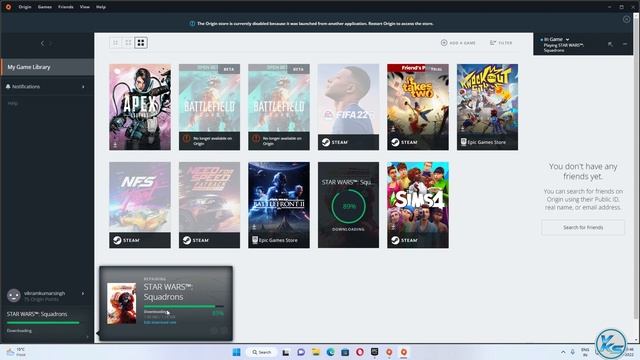Open the Need for Speed Payback tile
The height and width of the screenshot is (360, 640).
tap(209, 205)
